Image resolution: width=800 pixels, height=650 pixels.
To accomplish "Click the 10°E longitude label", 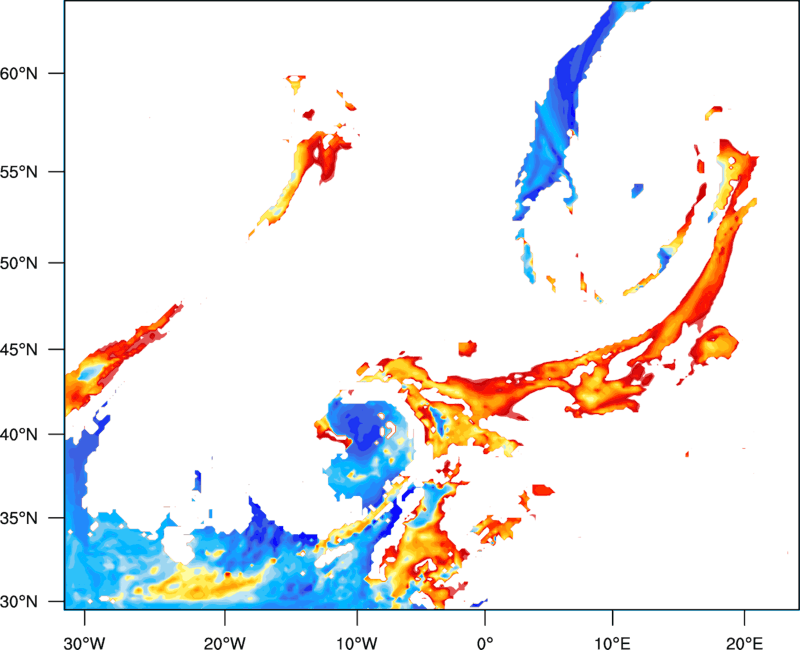I will [x=613, y=643].
